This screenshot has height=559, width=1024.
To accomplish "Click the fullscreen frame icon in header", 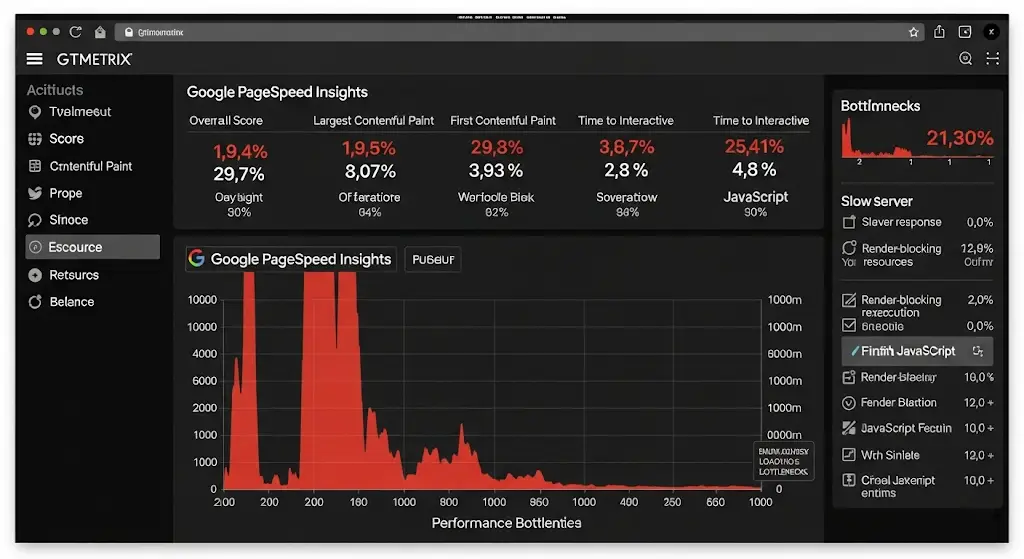I will click(992, 59).
